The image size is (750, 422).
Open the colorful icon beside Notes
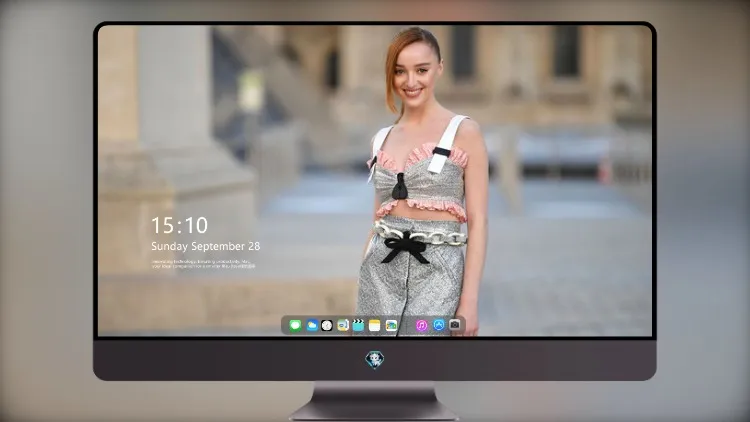coord(391,325)
